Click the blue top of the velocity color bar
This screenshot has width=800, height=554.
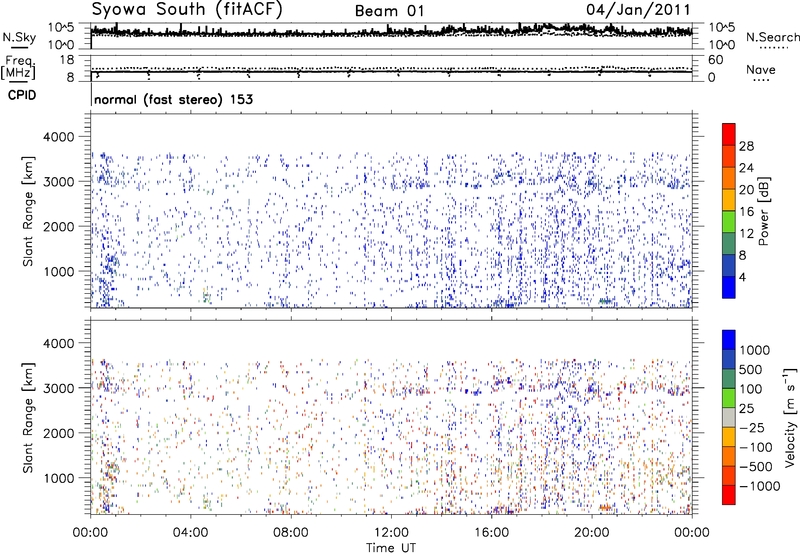pyautogui.click(x=729, y=340)
